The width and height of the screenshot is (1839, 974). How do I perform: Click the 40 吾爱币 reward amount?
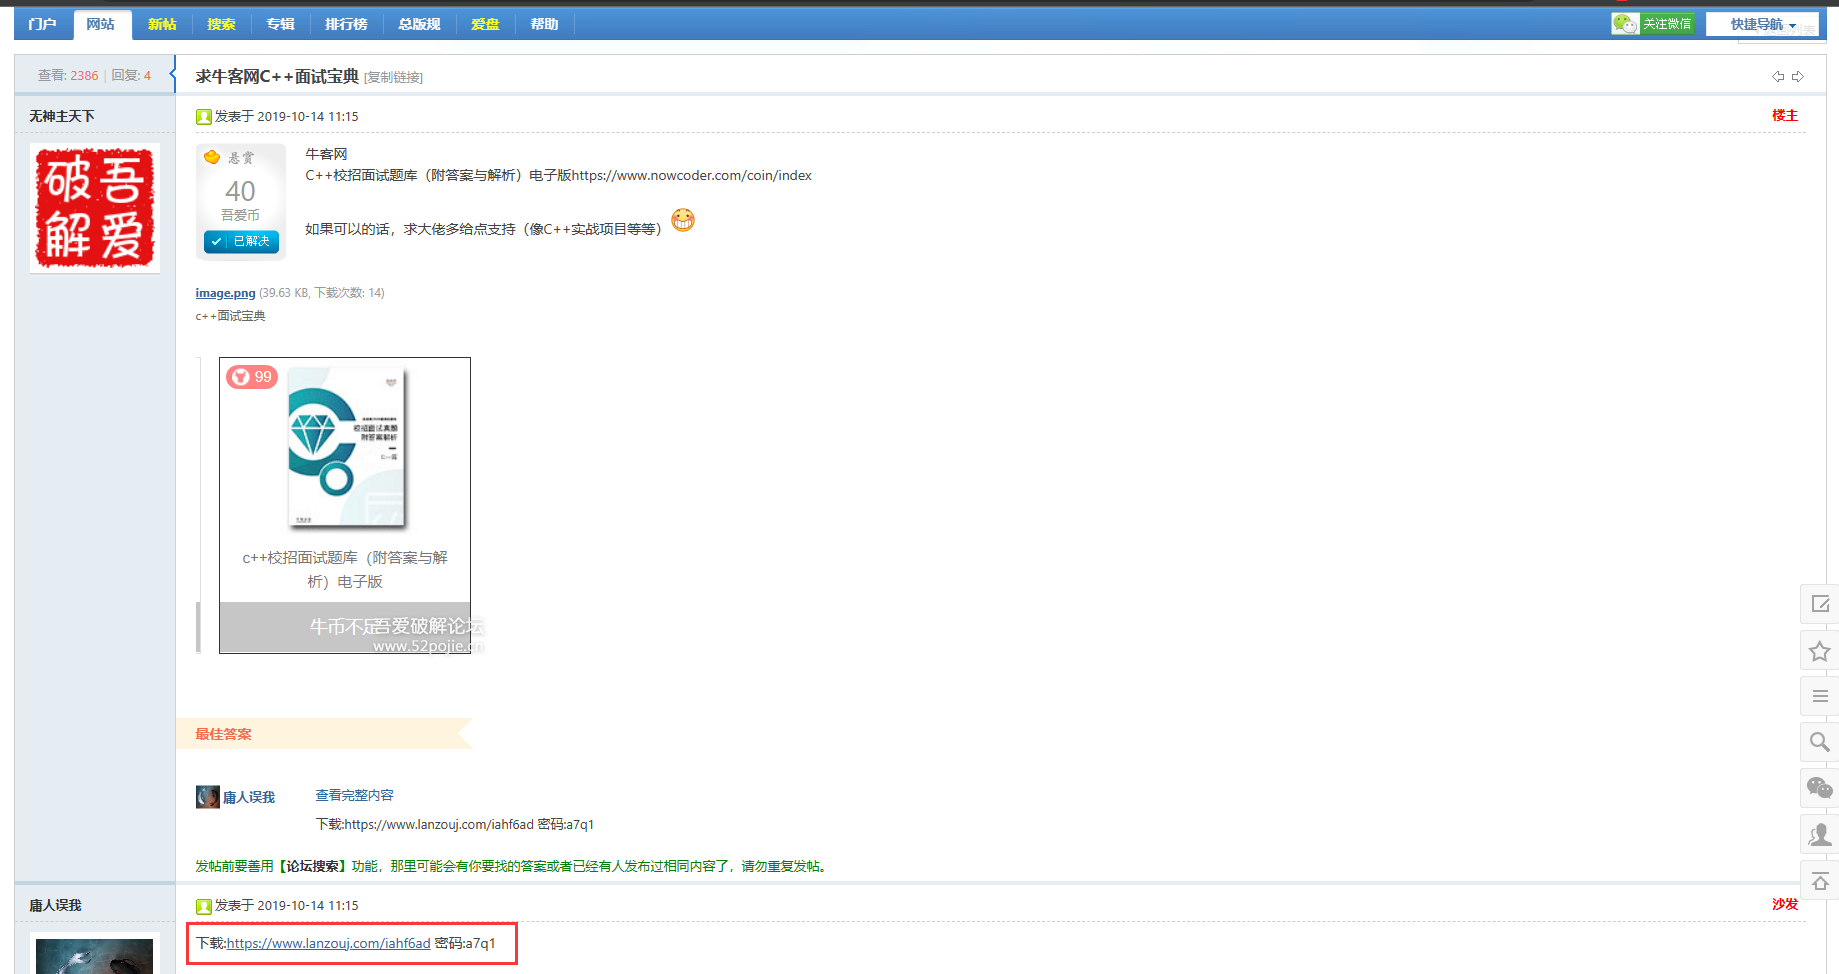click(240, 198)
